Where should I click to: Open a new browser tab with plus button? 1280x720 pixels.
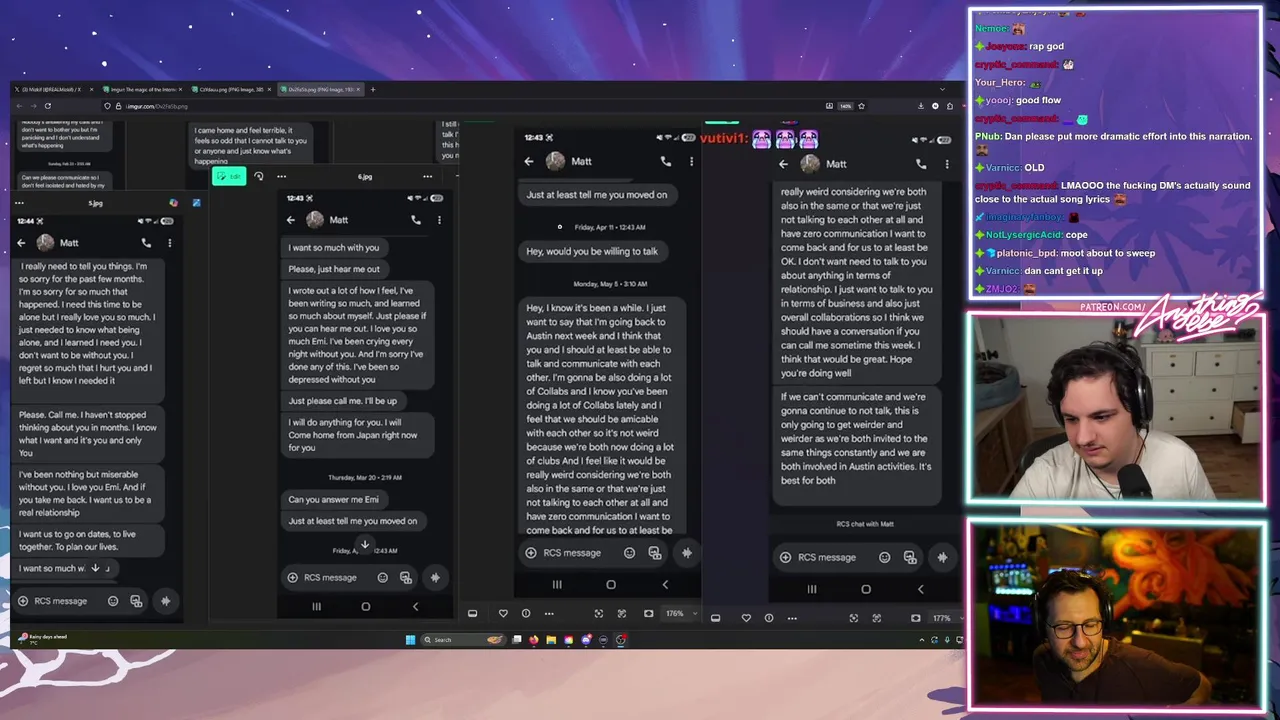pos(373,89)
